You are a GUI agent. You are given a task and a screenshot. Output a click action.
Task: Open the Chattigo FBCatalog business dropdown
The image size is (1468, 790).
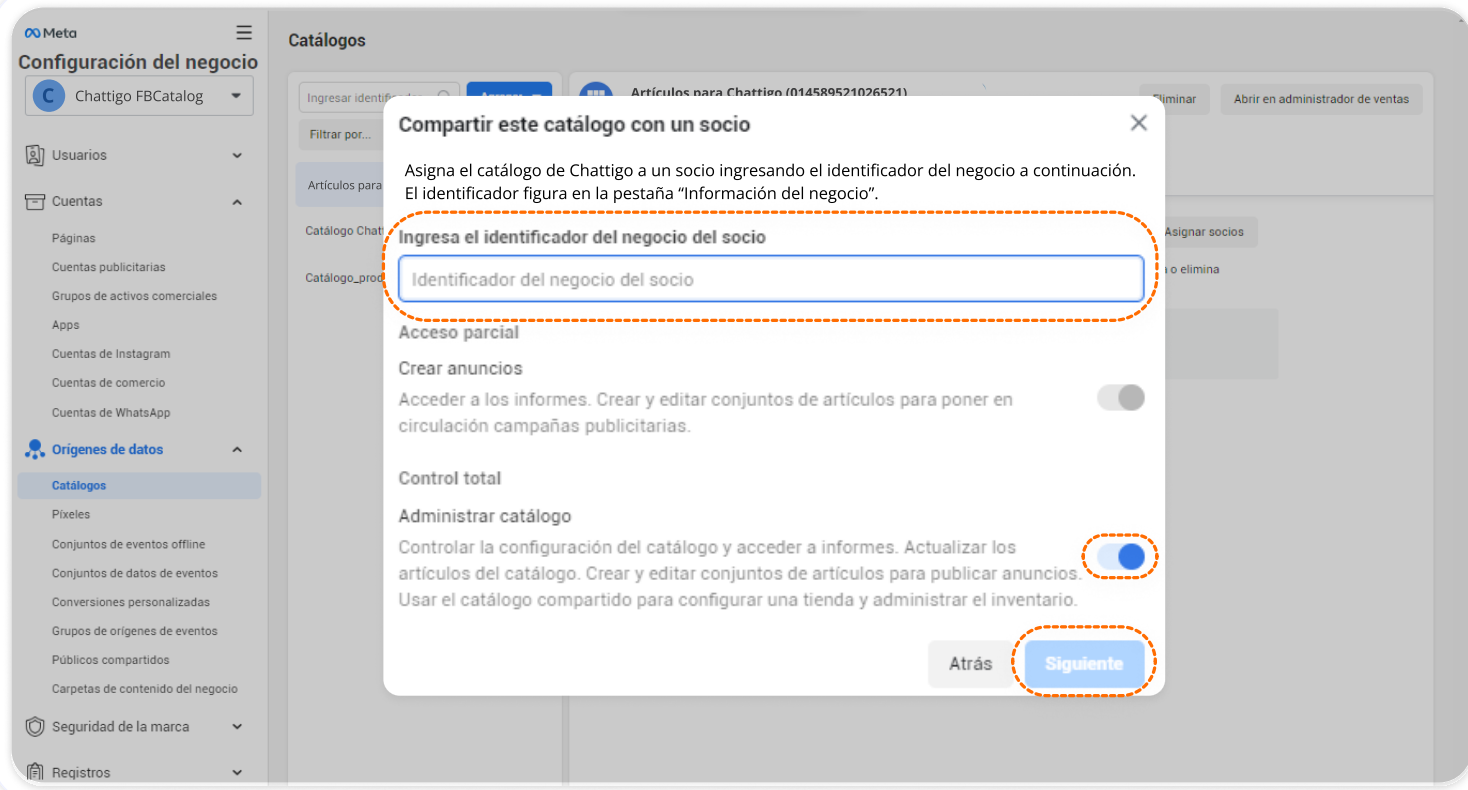click(x=236, y=96)
